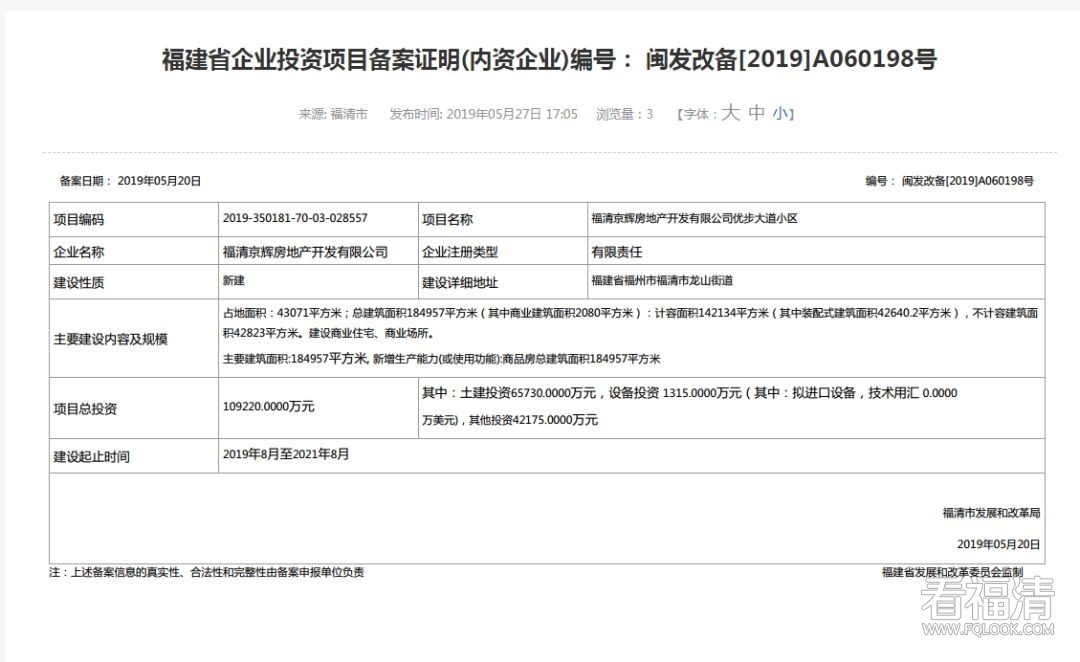
Task: Click the 企业注册类型 label cell
Action: [503, 251]
